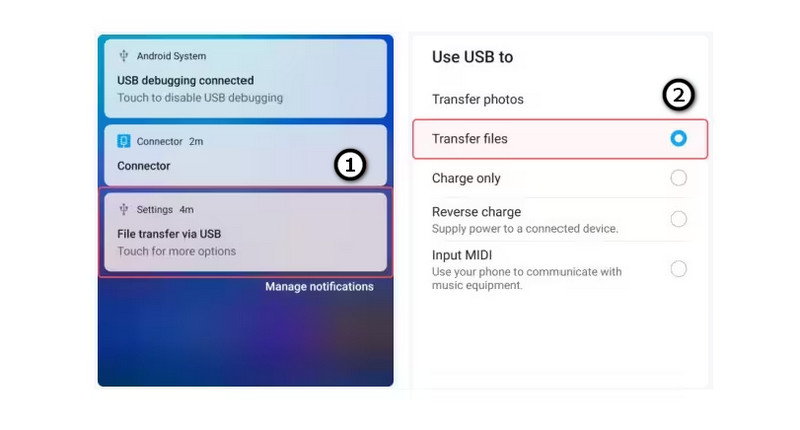
Task: Open File transfer via USB notification
Action: tap(245, 232)
